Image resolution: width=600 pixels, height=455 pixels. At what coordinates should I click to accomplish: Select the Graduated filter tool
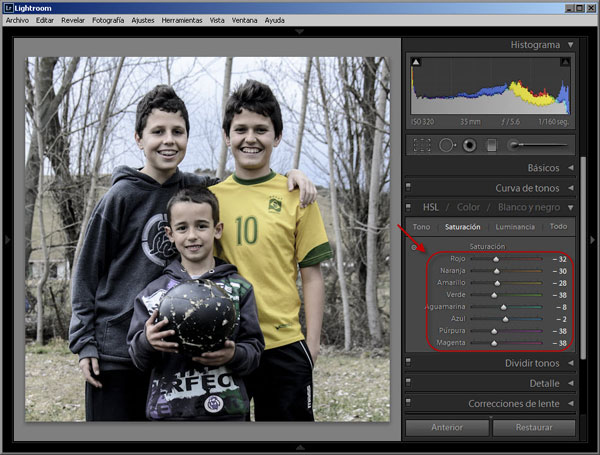point(492,145)
